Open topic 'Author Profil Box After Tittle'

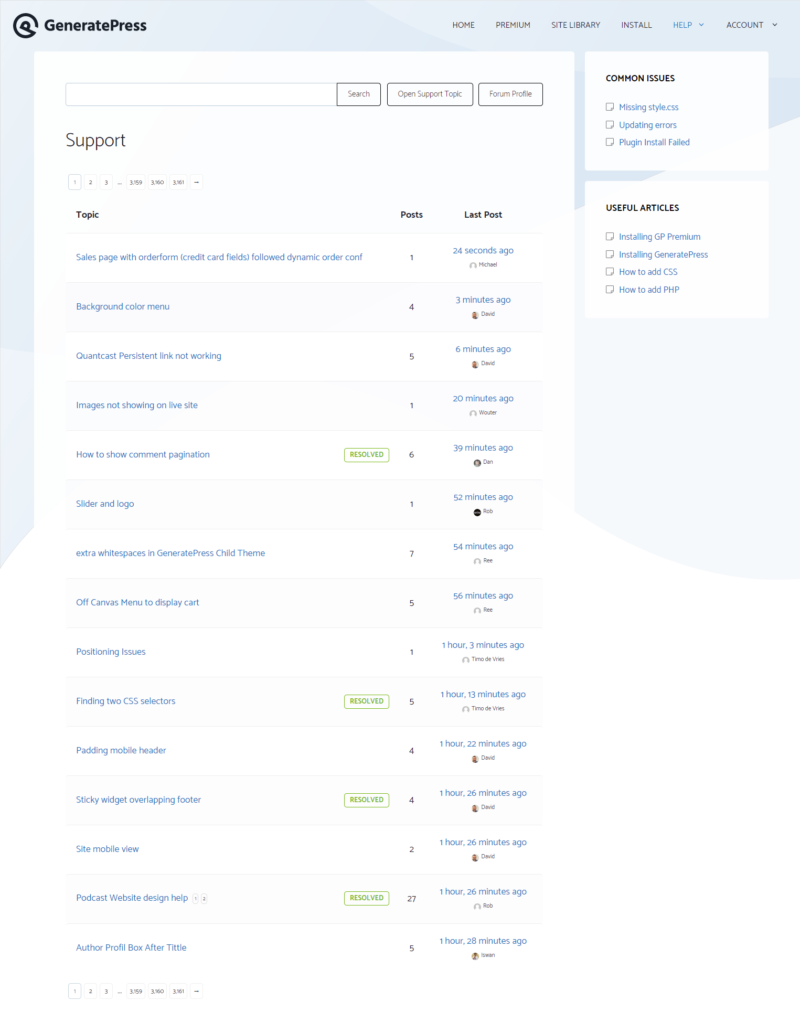coord(131,947)
